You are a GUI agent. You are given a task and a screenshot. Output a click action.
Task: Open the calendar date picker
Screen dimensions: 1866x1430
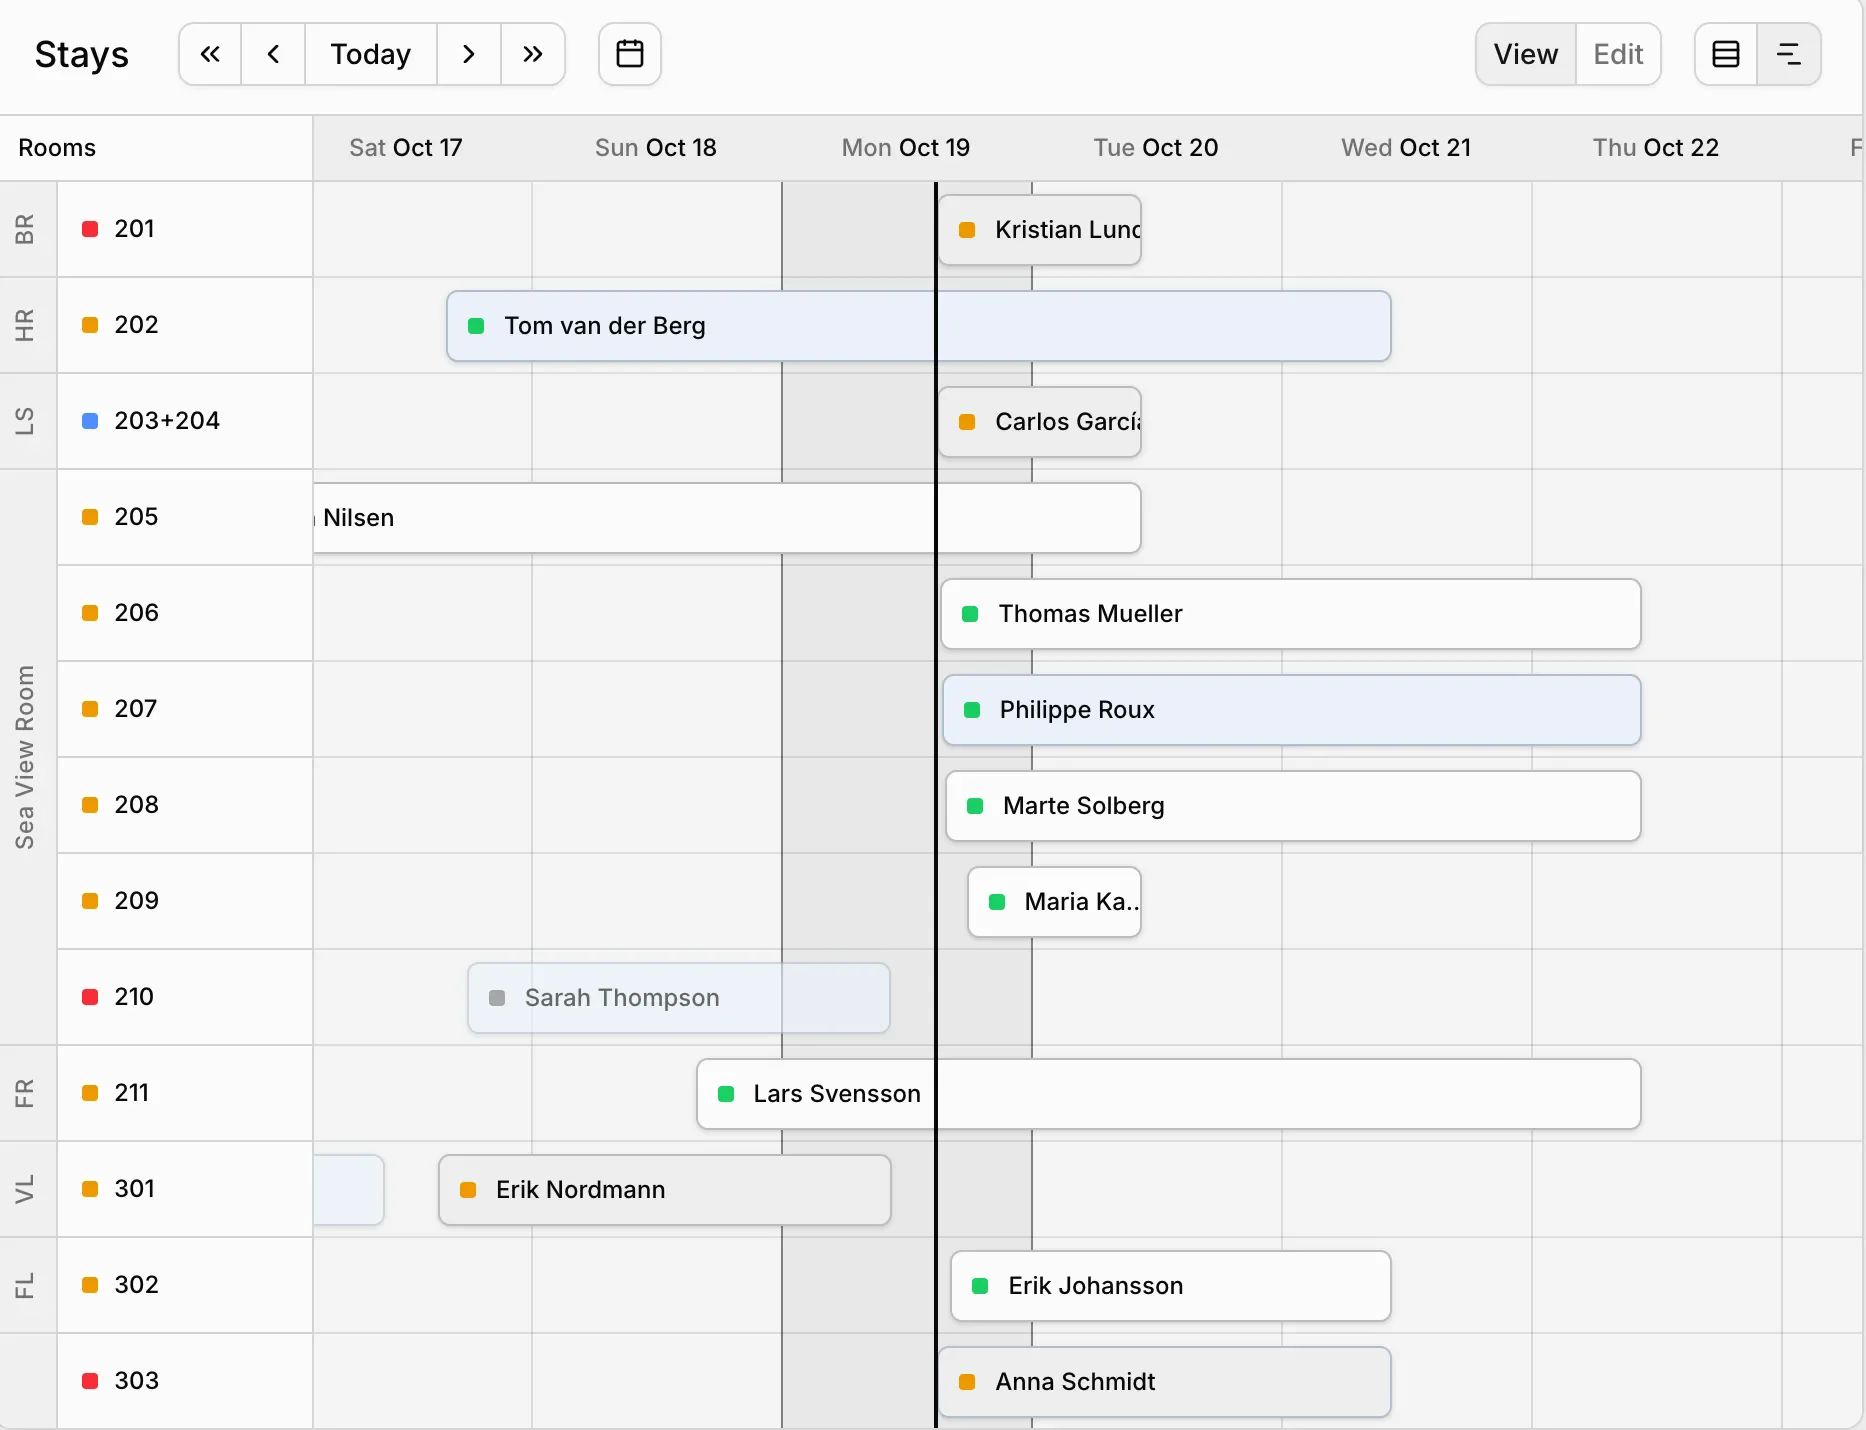coord(630,54)
